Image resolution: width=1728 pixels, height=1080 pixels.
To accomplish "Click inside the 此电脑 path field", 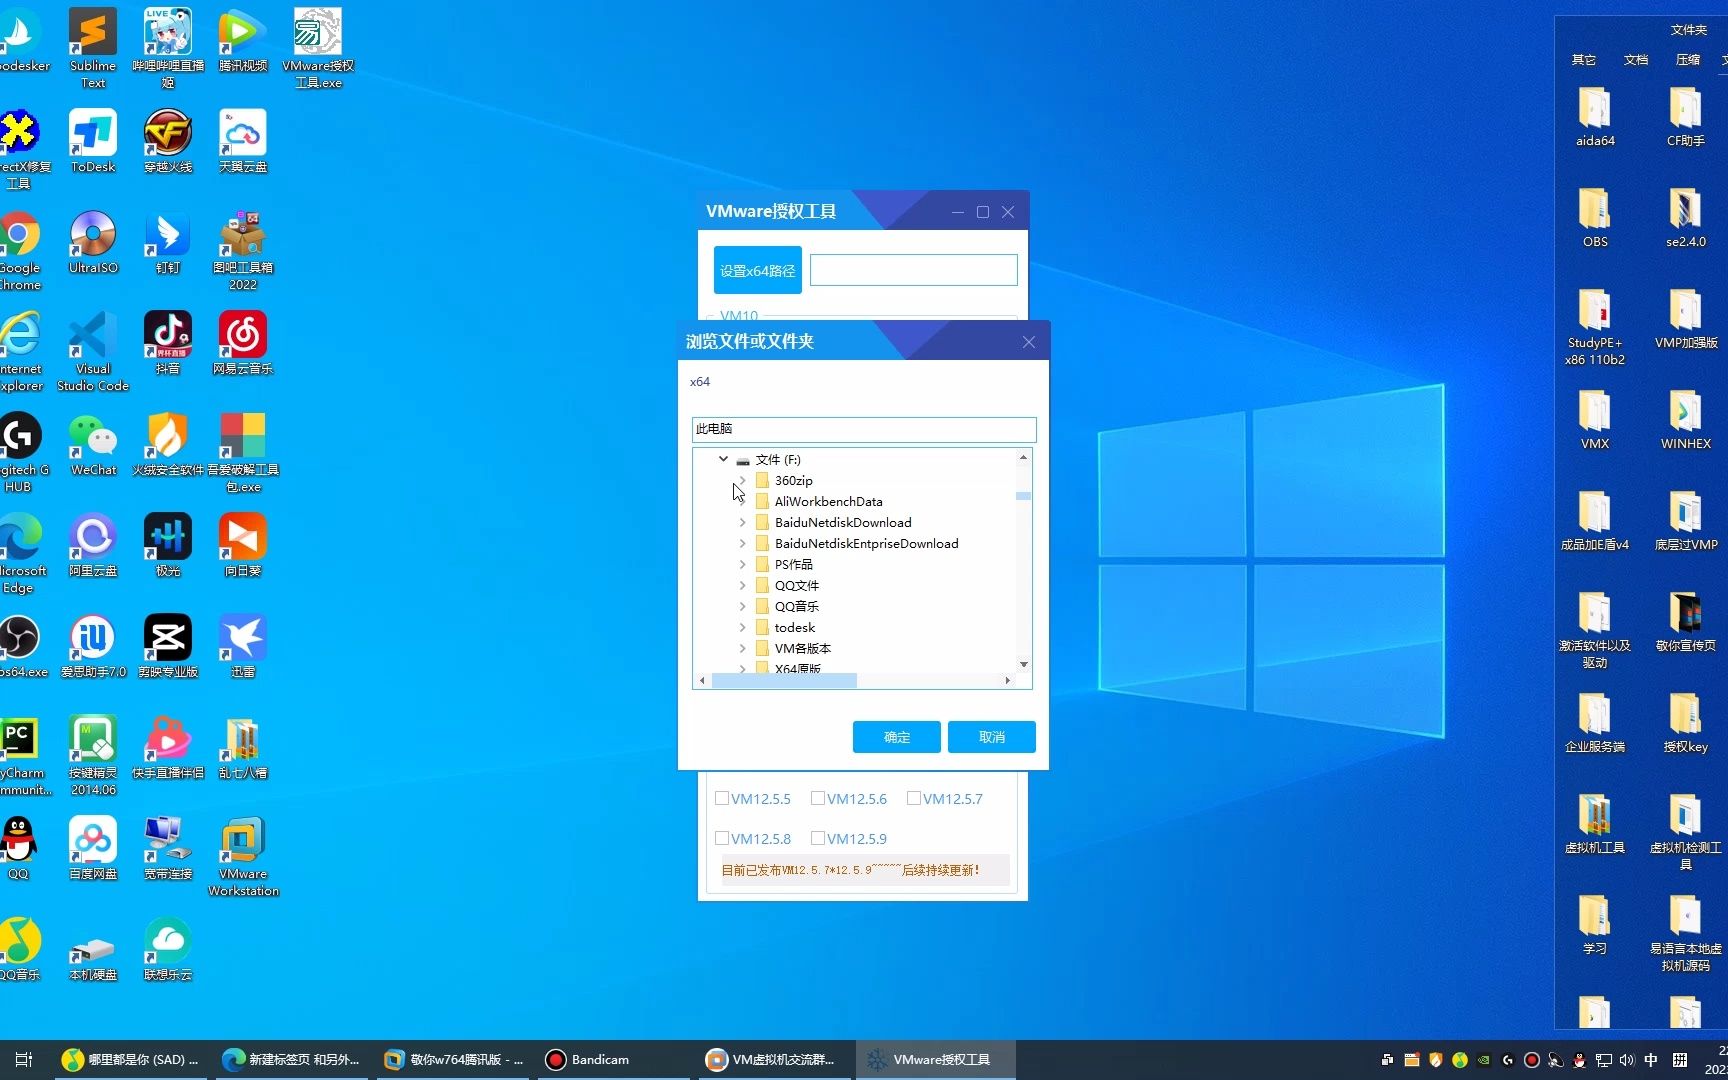I will pyautogui.click(x=863, y=429).
